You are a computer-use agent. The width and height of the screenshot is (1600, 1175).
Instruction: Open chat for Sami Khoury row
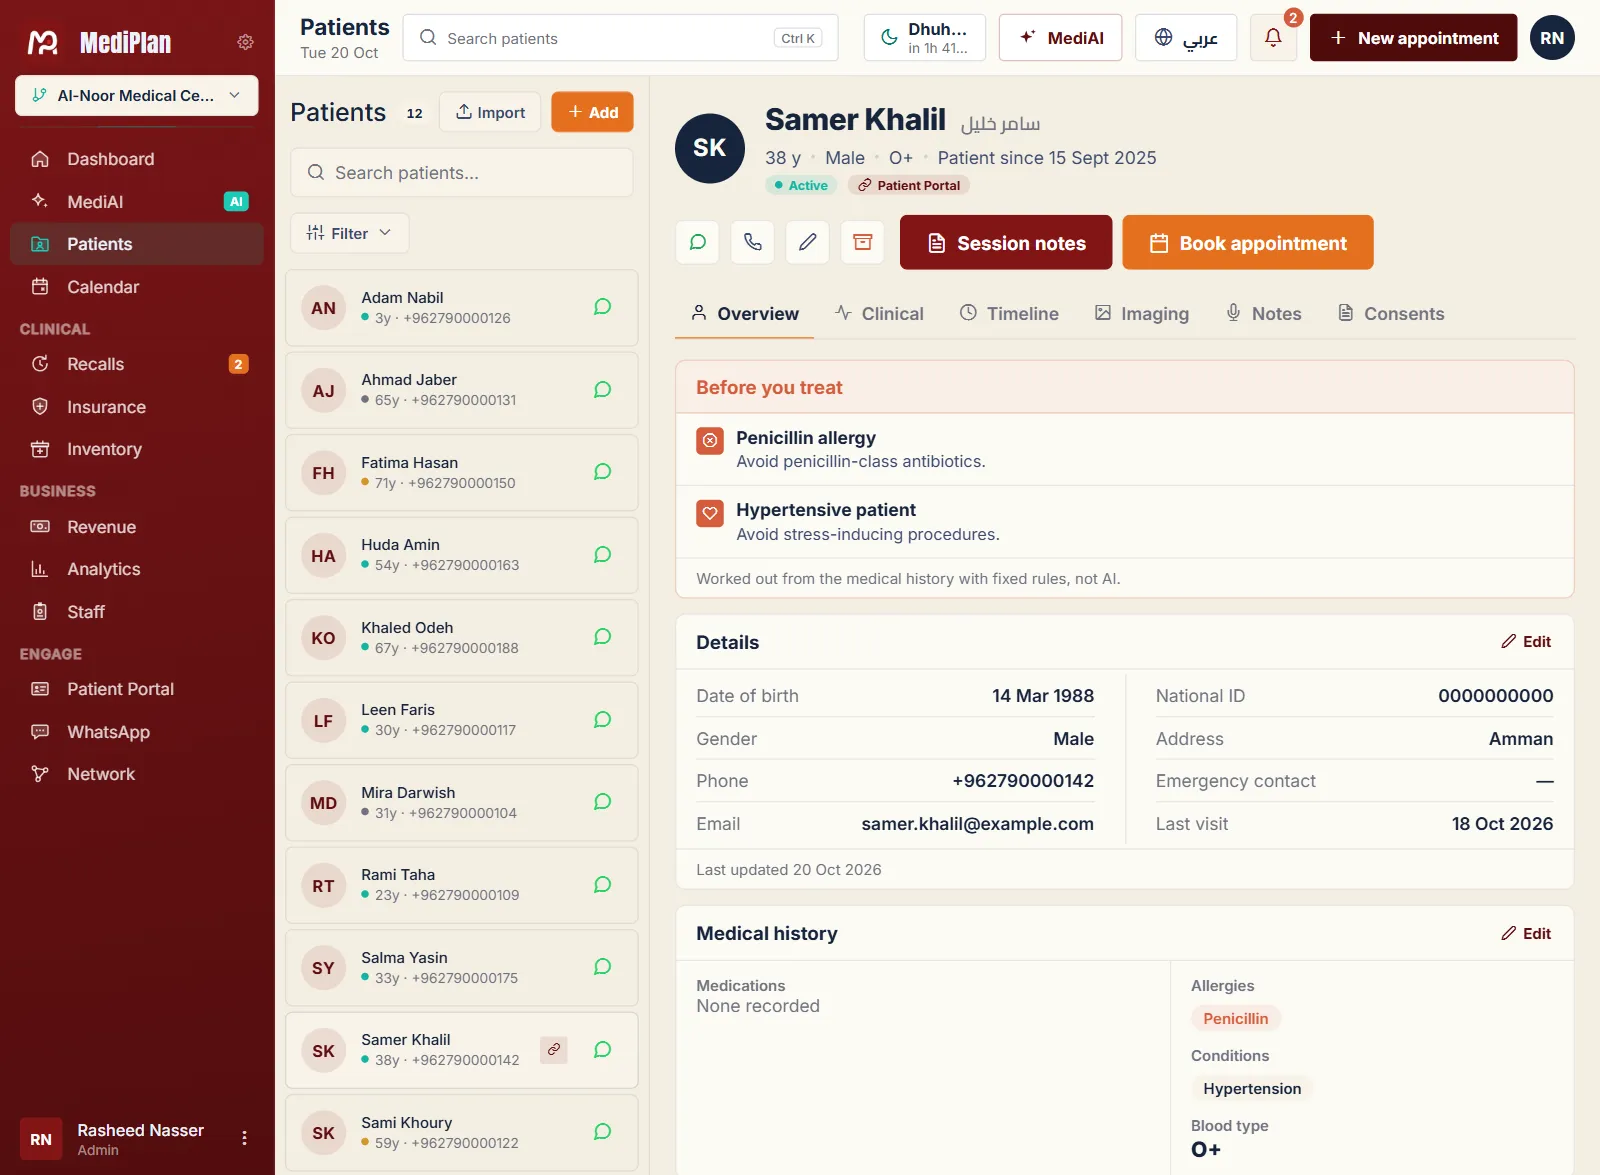[602, 1132]
